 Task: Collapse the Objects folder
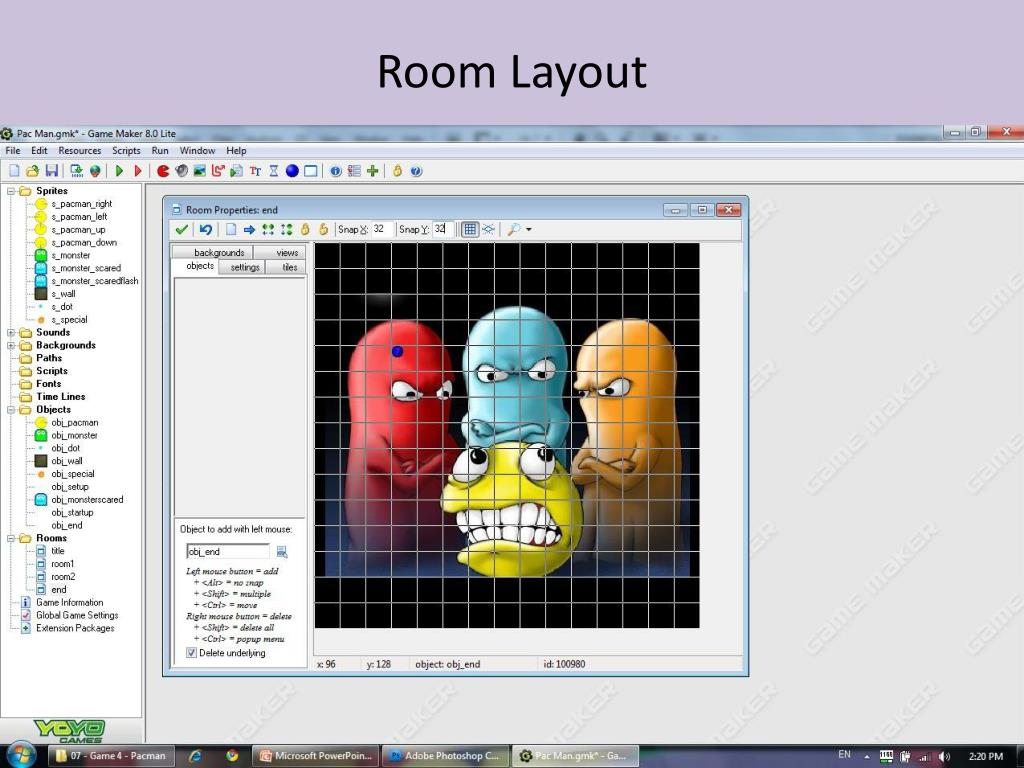(11, 409)
